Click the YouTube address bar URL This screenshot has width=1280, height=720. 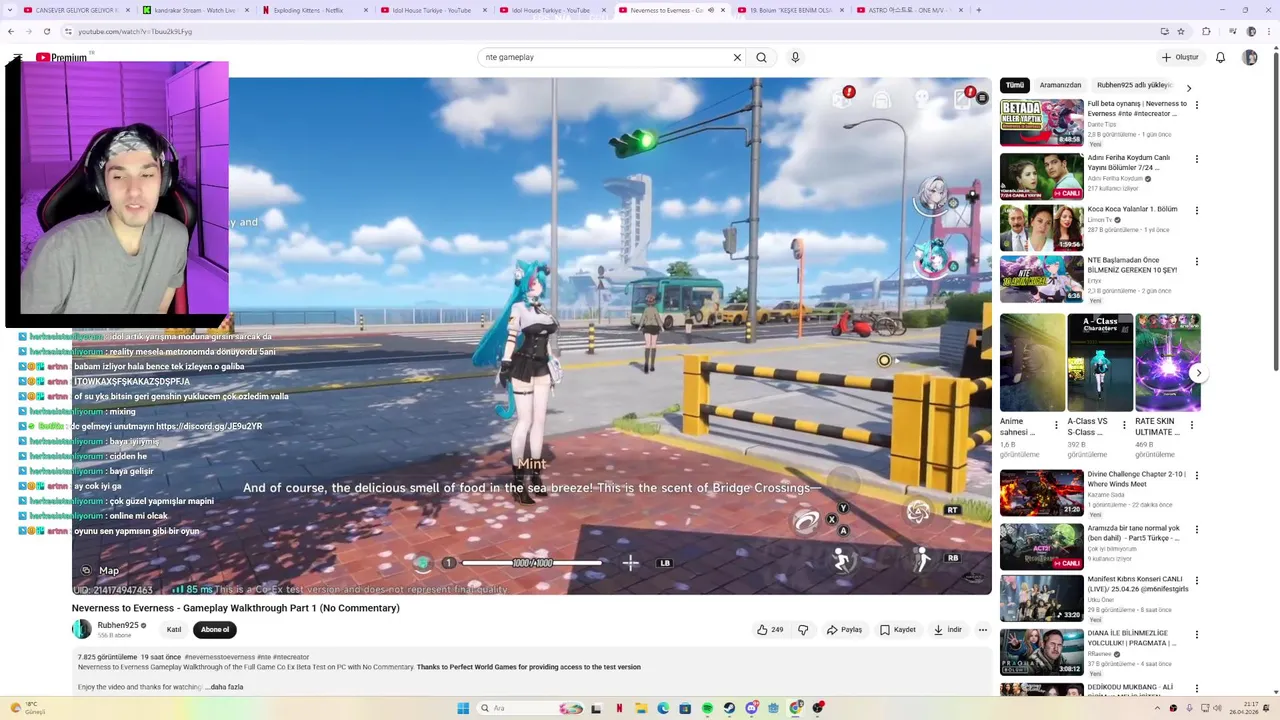click(135, 31)
